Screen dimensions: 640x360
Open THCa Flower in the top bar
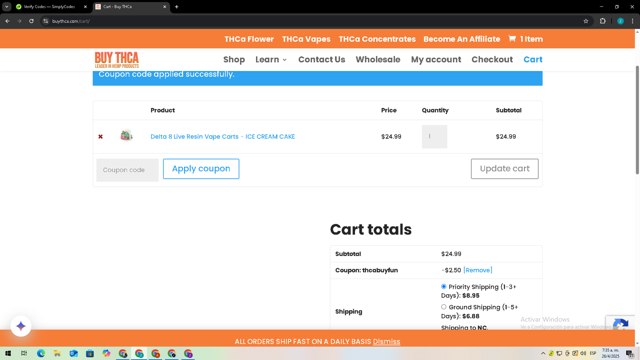tap(249, 39)
